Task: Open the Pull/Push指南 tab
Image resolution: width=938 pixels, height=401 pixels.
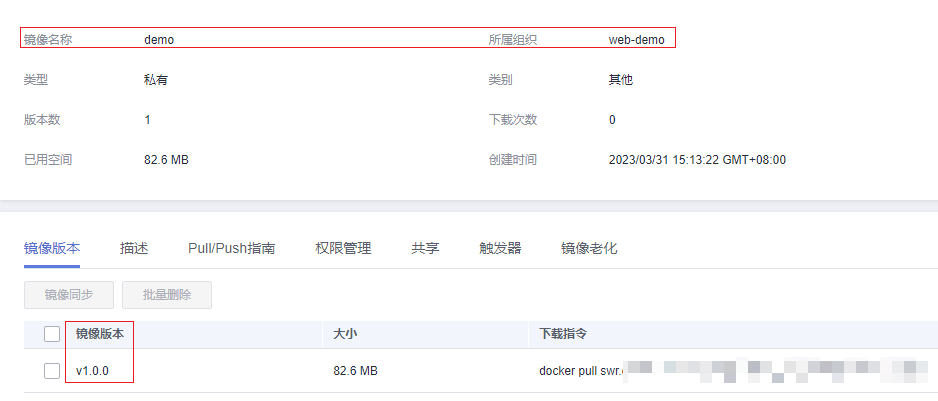Action: click(231, 248)
